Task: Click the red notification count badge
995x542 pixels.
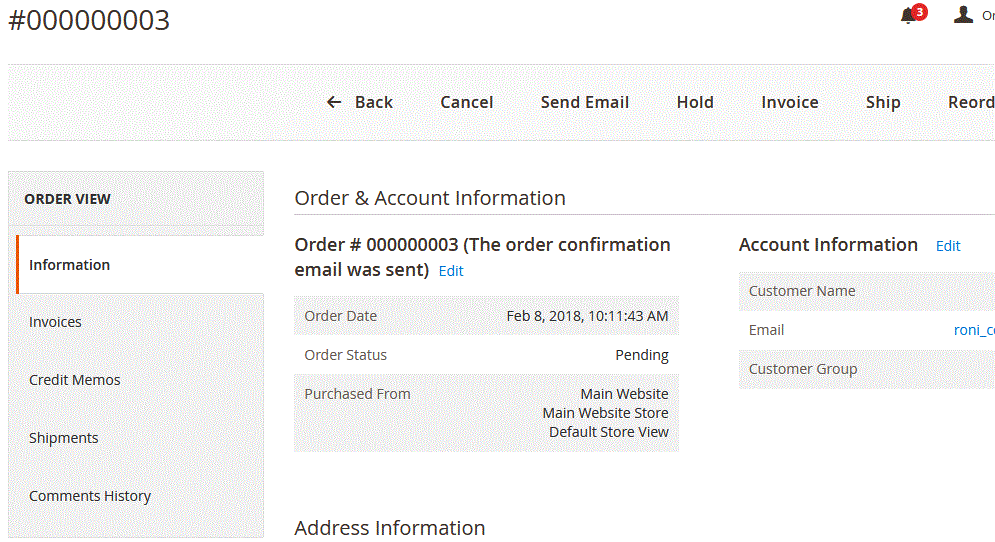Action: pyautogui.click(x=919, y=11)
